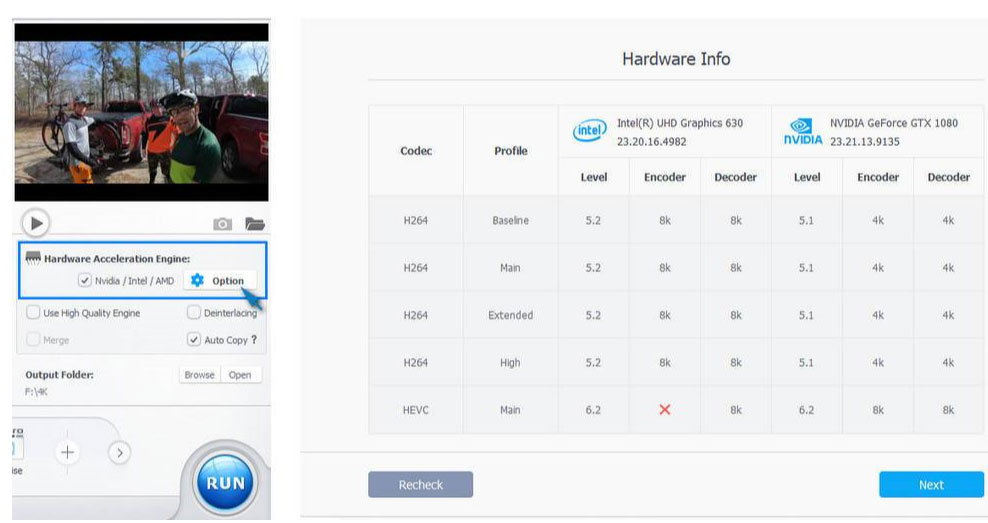Uncheck the Auto Copy checkbox
The height and width of the screenshot is (523, 988).
coord(193,339)
